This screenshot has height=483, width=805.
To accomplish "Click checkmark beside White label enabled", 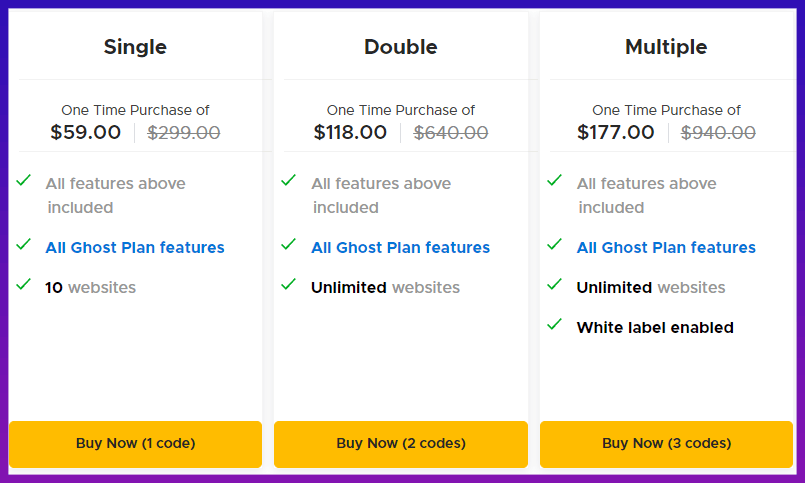I will pyautogui.click(x=555, y=325).
